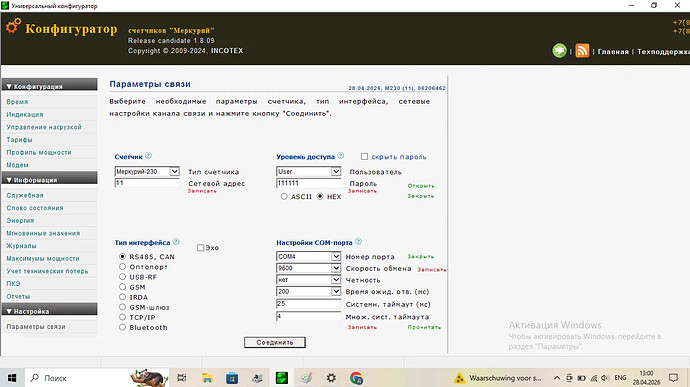690x387 pixels.
Task: Select ASCII password format
Action: [x=284, y=196]
